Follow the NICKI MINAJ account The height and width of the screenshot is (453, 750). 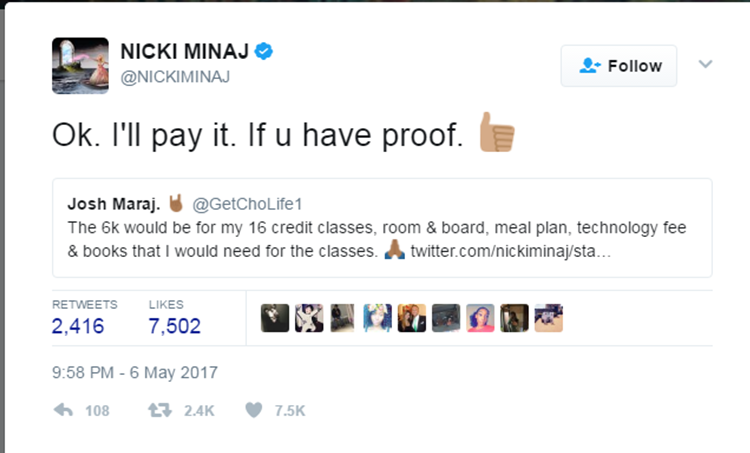coord(618,66)
